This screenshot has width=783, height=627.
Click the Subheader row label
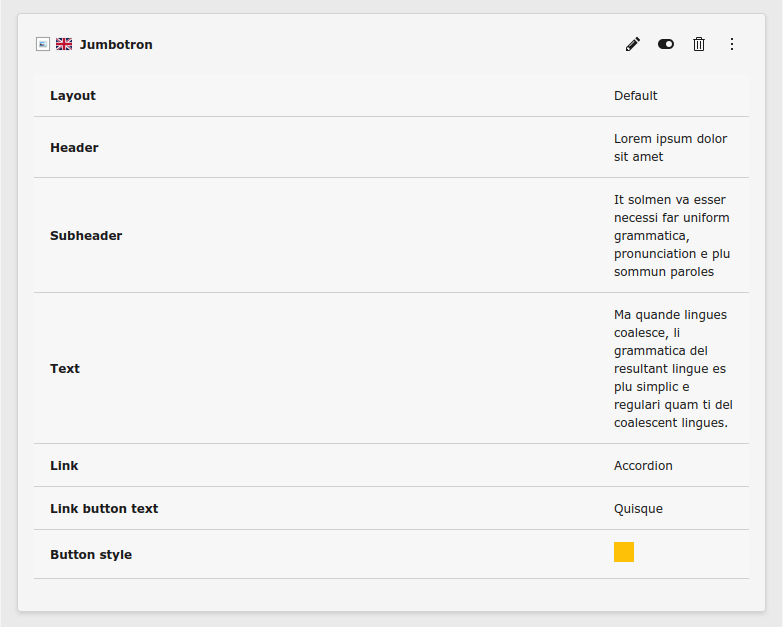tap(86, 236)
